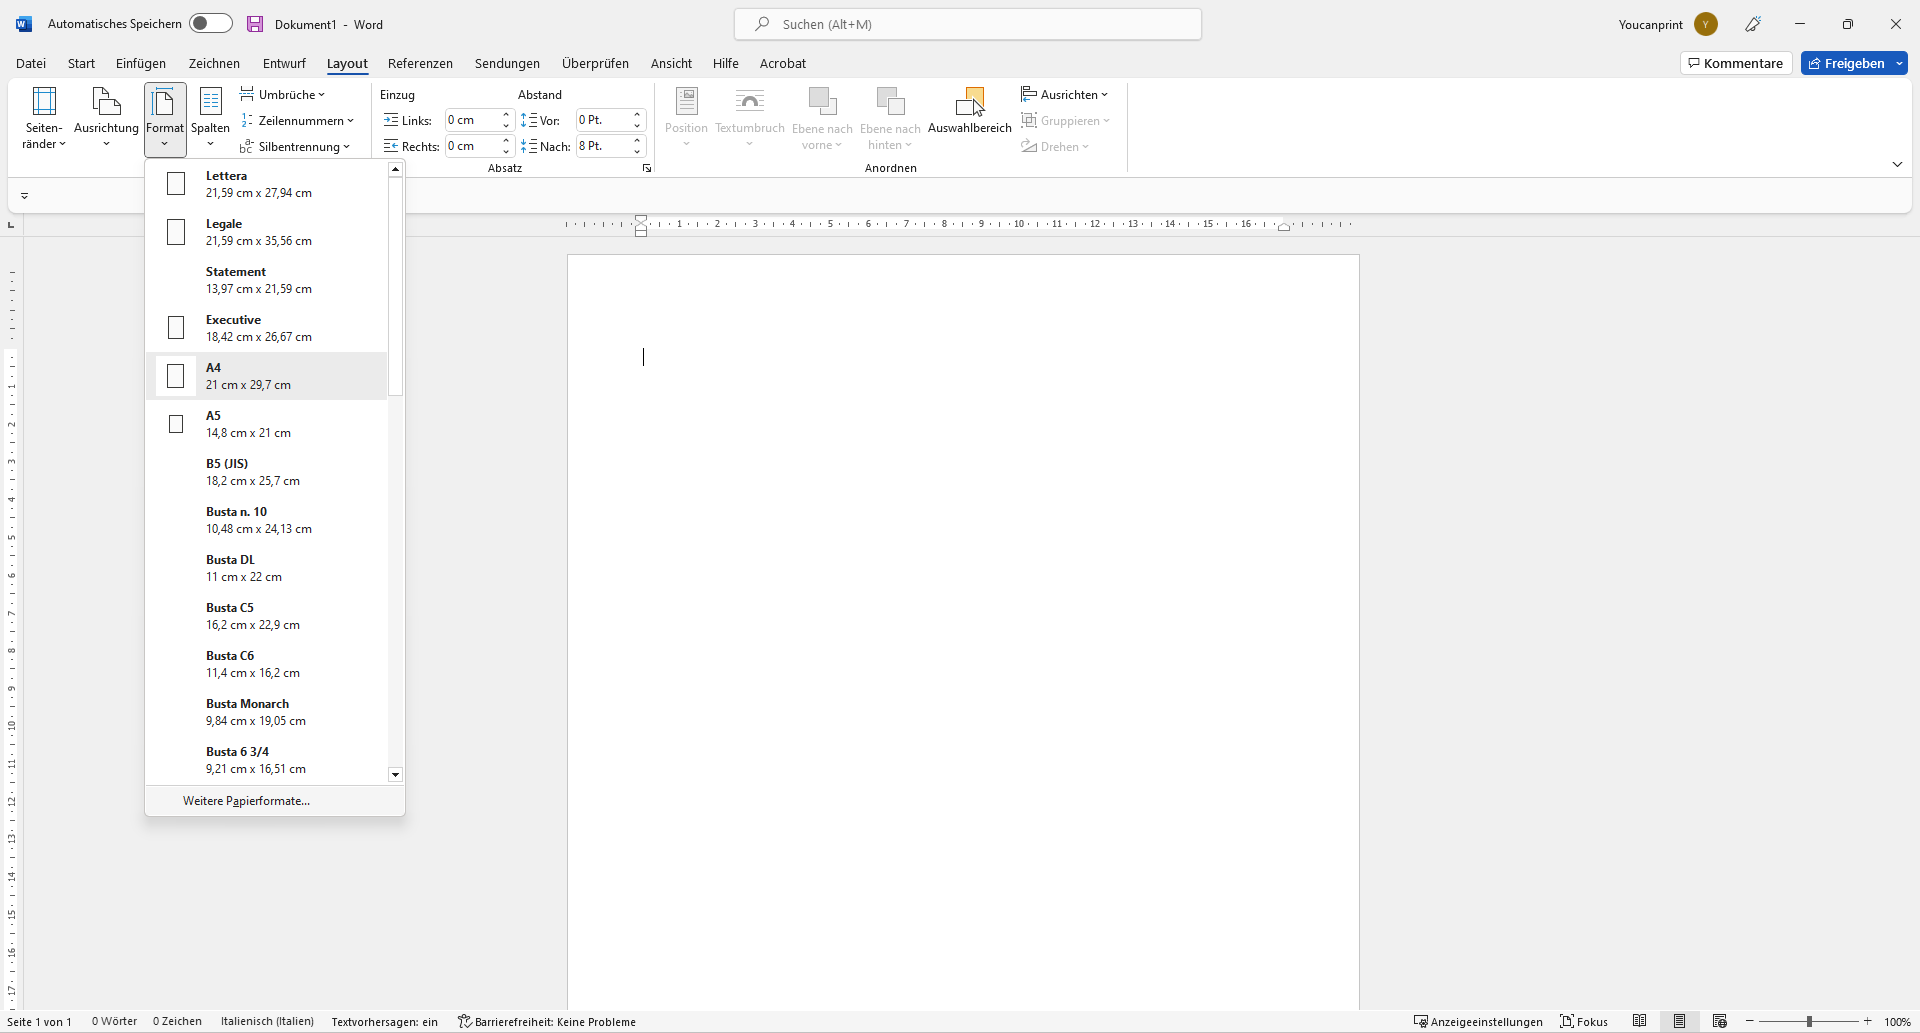Screen dimensions: 1920x1033
Task: Click the Save icon in title bar
Action: (255, 24)
